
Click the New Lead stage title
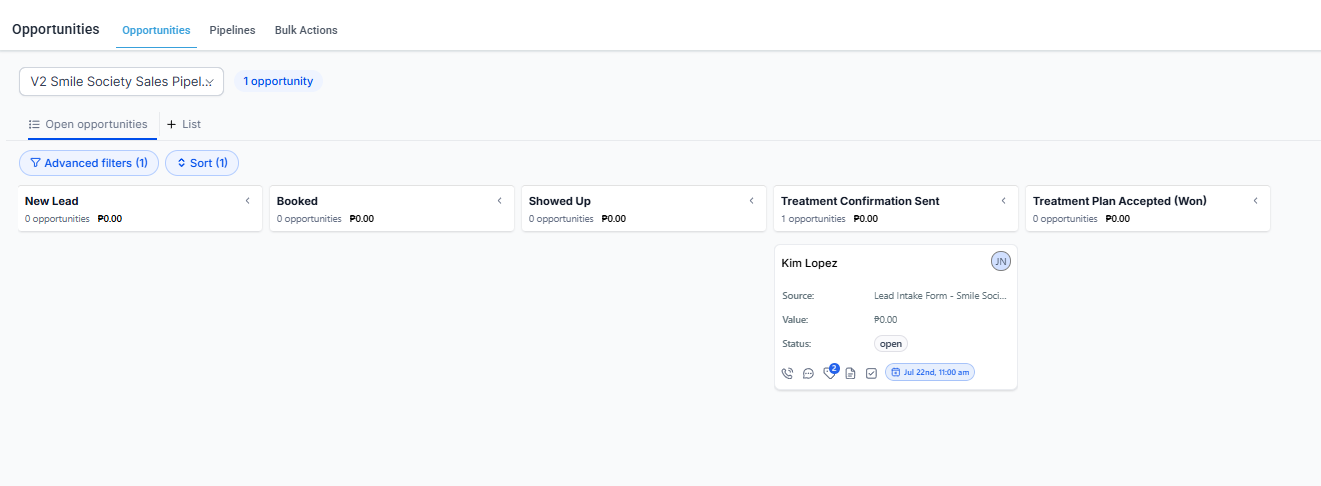52,201
